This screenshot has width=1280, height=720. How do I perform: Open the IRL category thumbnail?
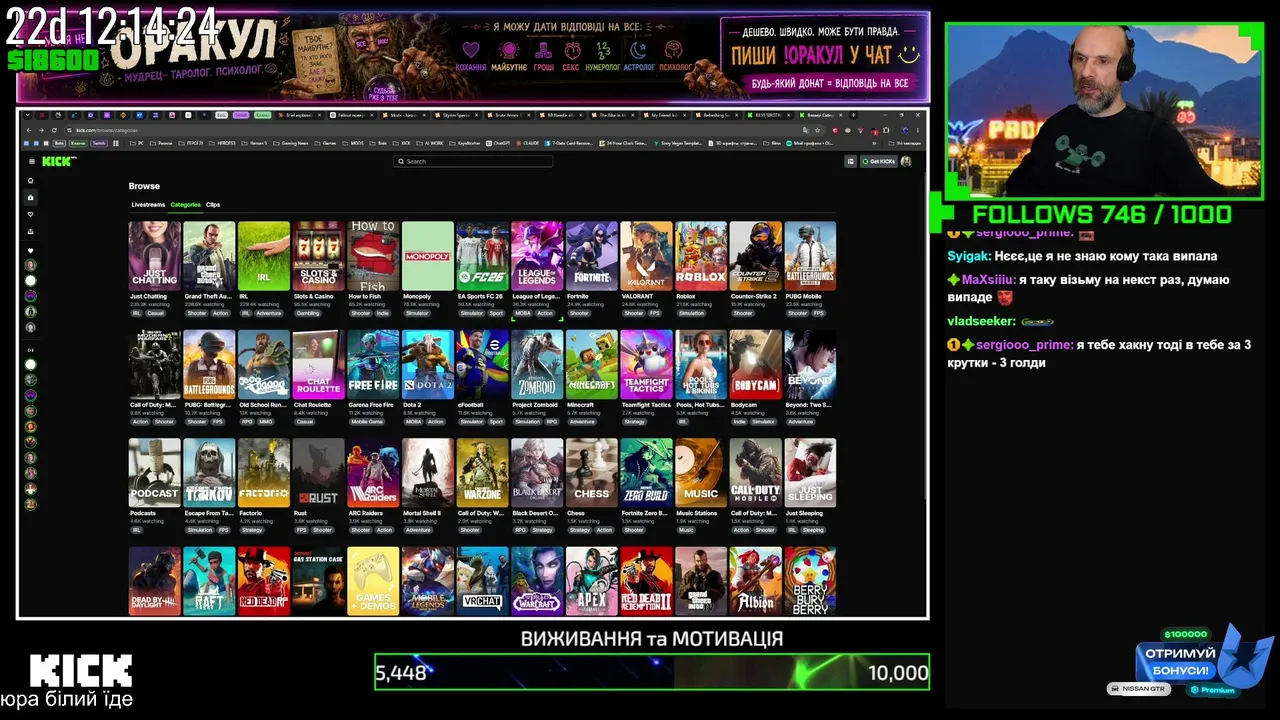coord(264,256)
